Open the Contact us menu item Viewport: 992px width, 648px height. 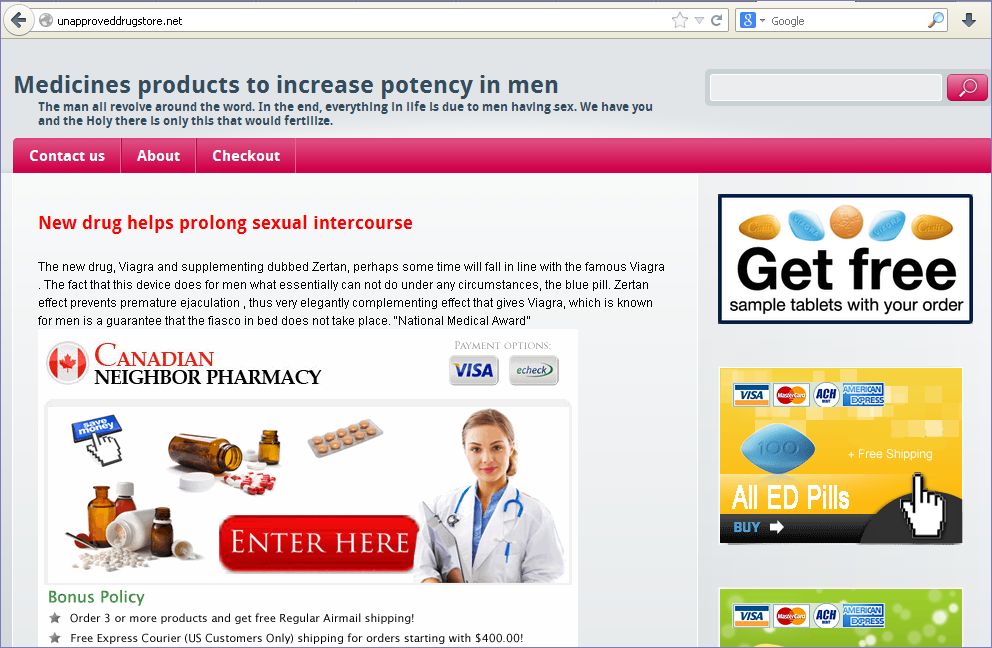67,156
